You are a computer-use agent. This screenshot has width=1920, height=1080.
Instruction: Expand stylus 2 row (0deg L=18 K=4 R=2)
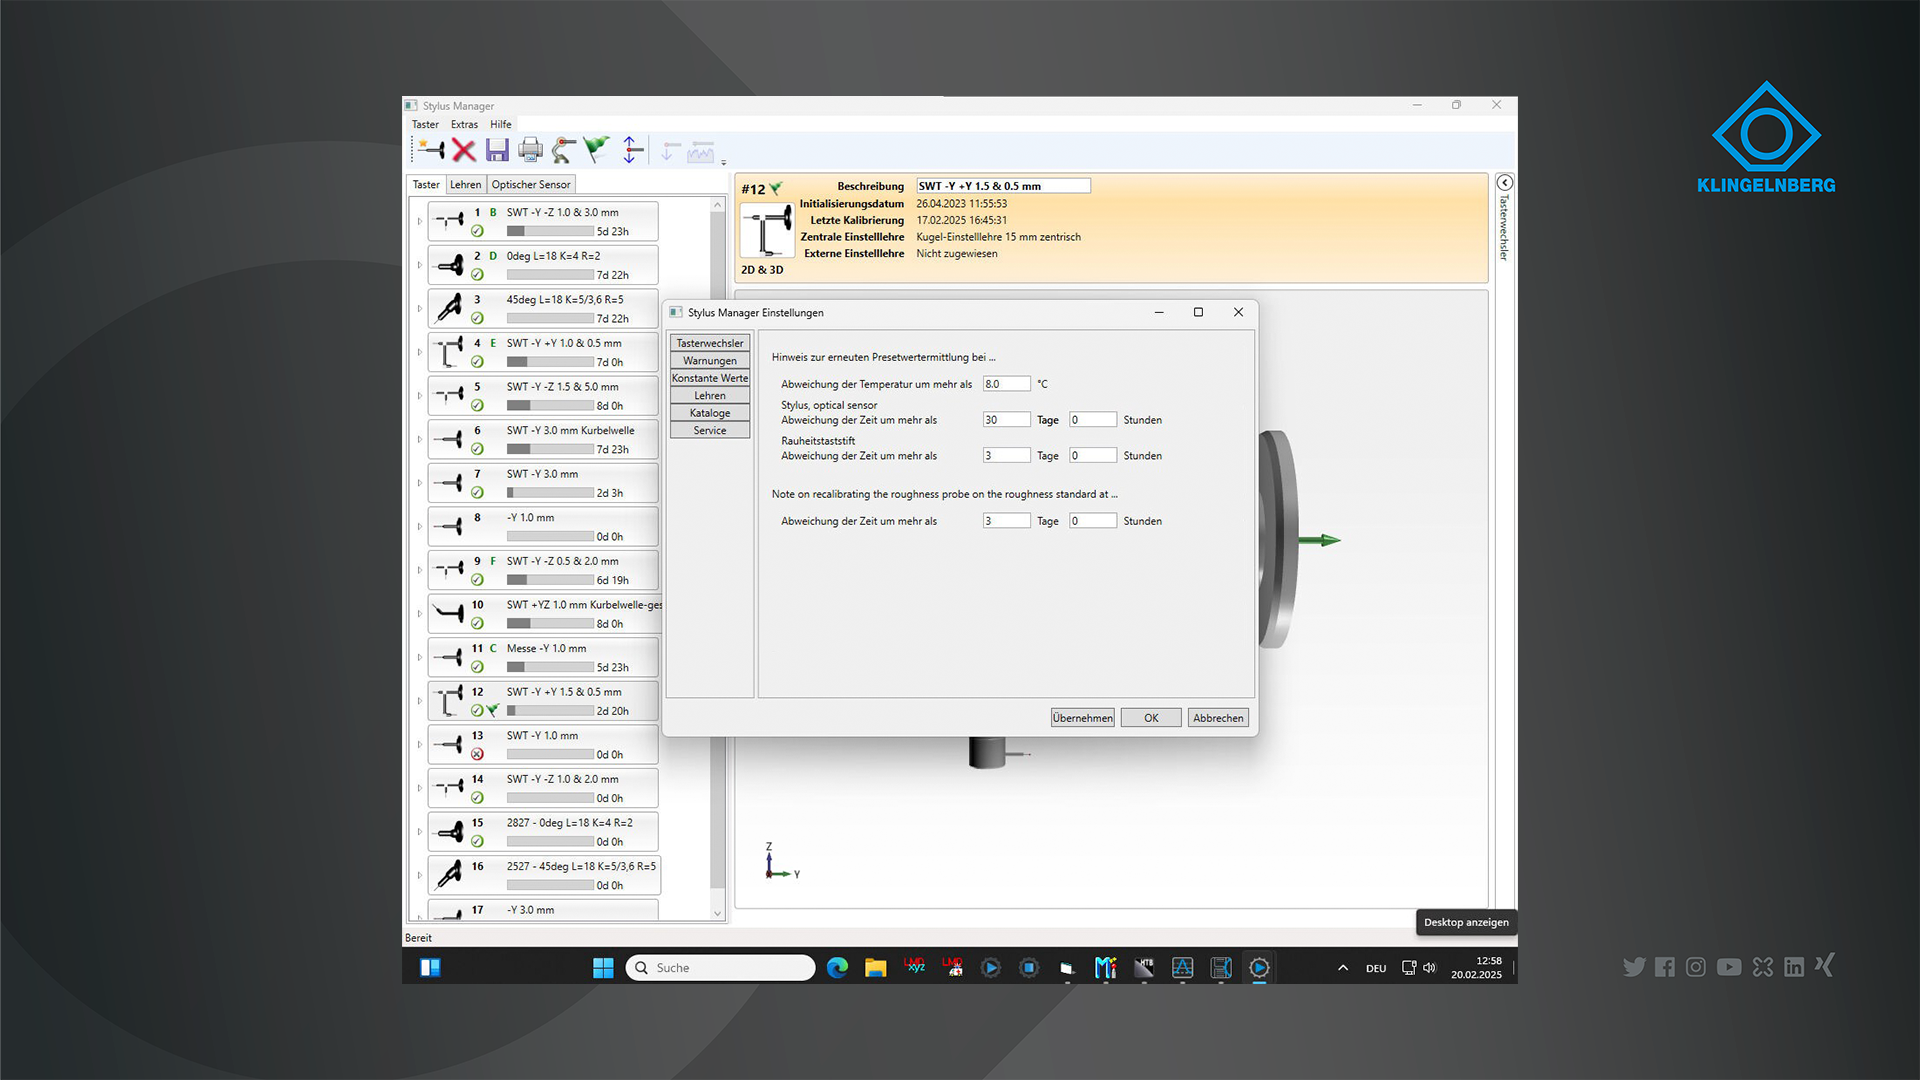tap(420, 265)
